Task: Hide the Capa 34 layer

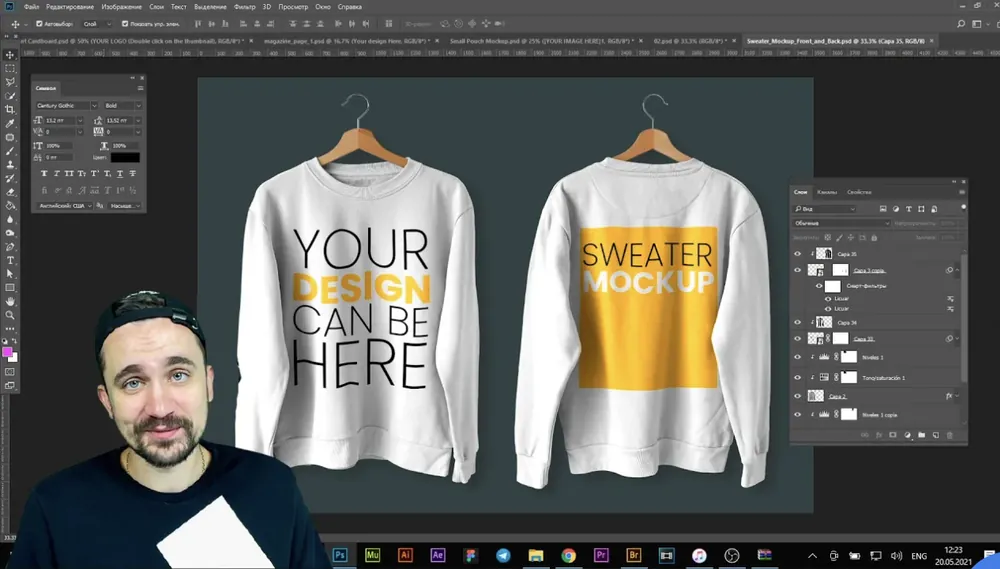Action: tap(797, 322)
